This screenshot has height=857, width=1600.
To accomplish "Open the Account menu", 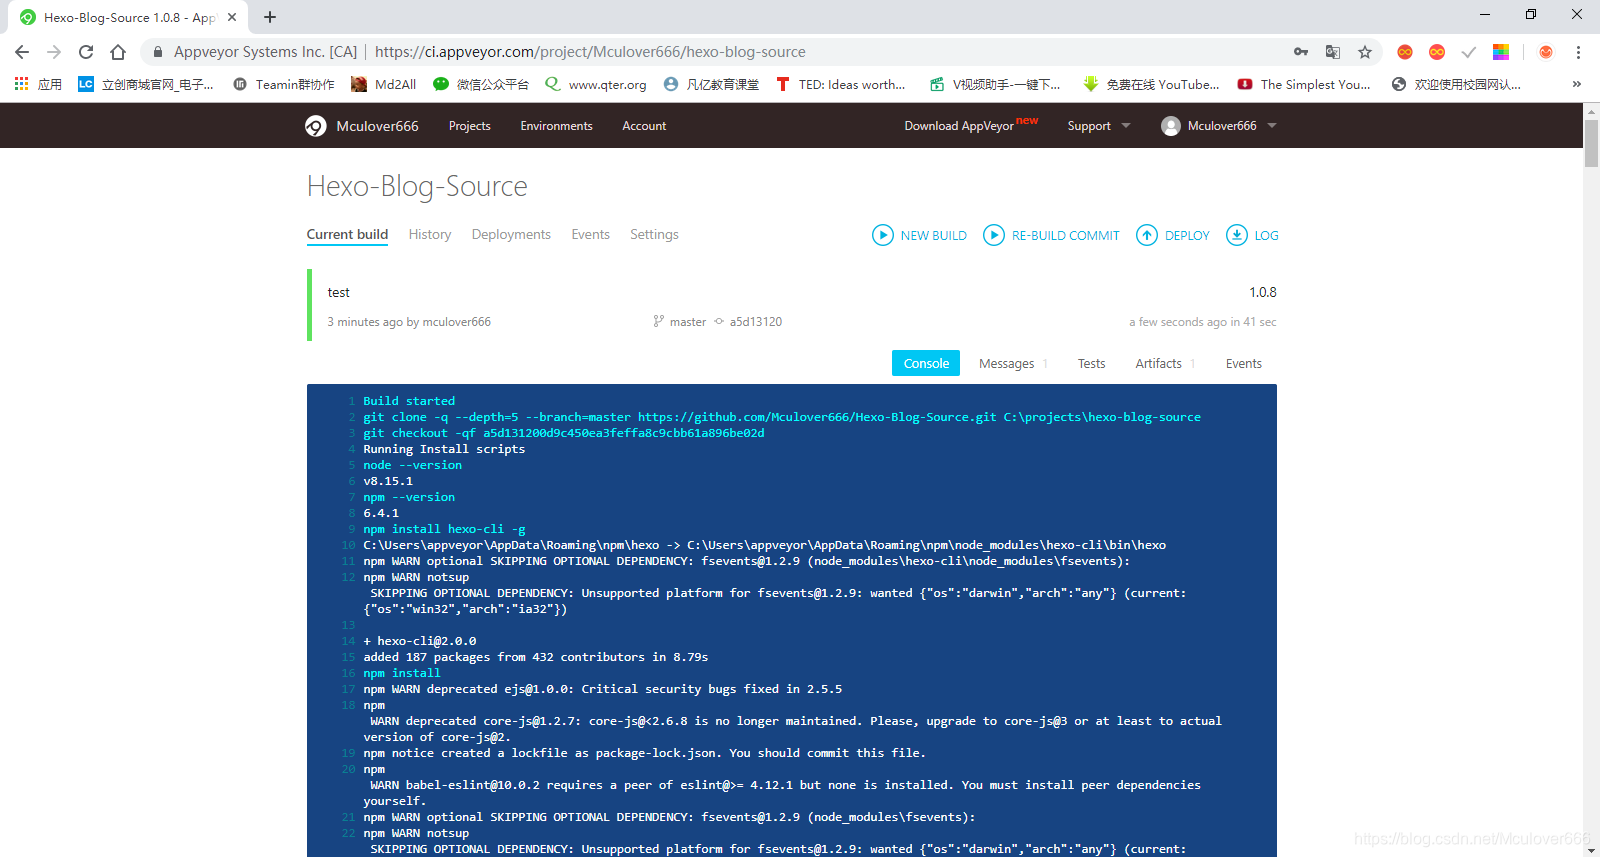I will (x=644, y=126).
